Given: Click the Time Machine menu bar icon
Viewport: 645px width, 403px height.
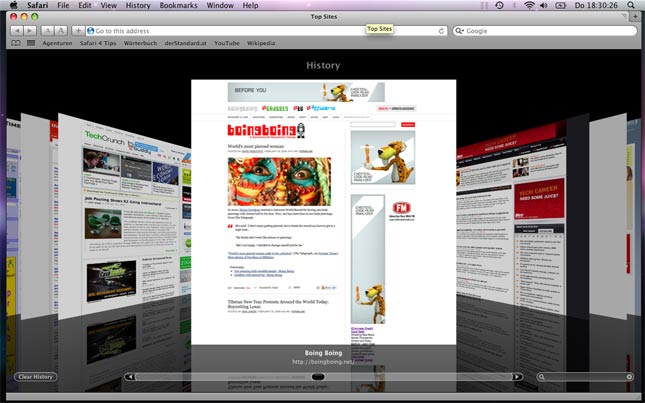Looking at the screenshot, I should point(499,5).
